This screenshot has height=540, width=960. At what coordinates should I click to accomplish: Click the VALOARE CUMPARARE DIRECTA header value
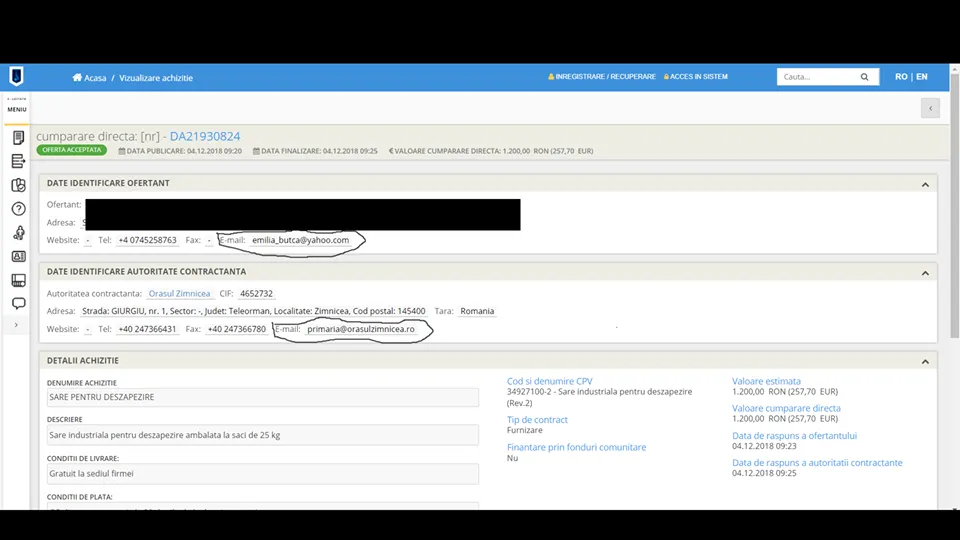tap(492, 151)
